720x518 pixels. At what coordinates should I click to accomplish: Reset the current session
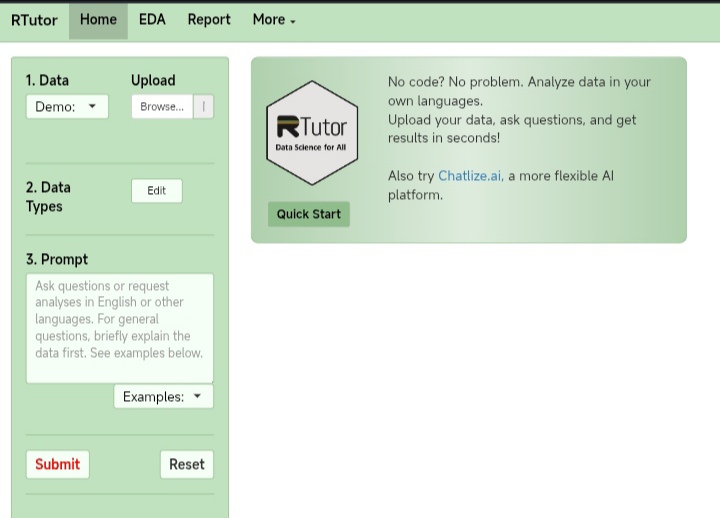click(186, 464)
